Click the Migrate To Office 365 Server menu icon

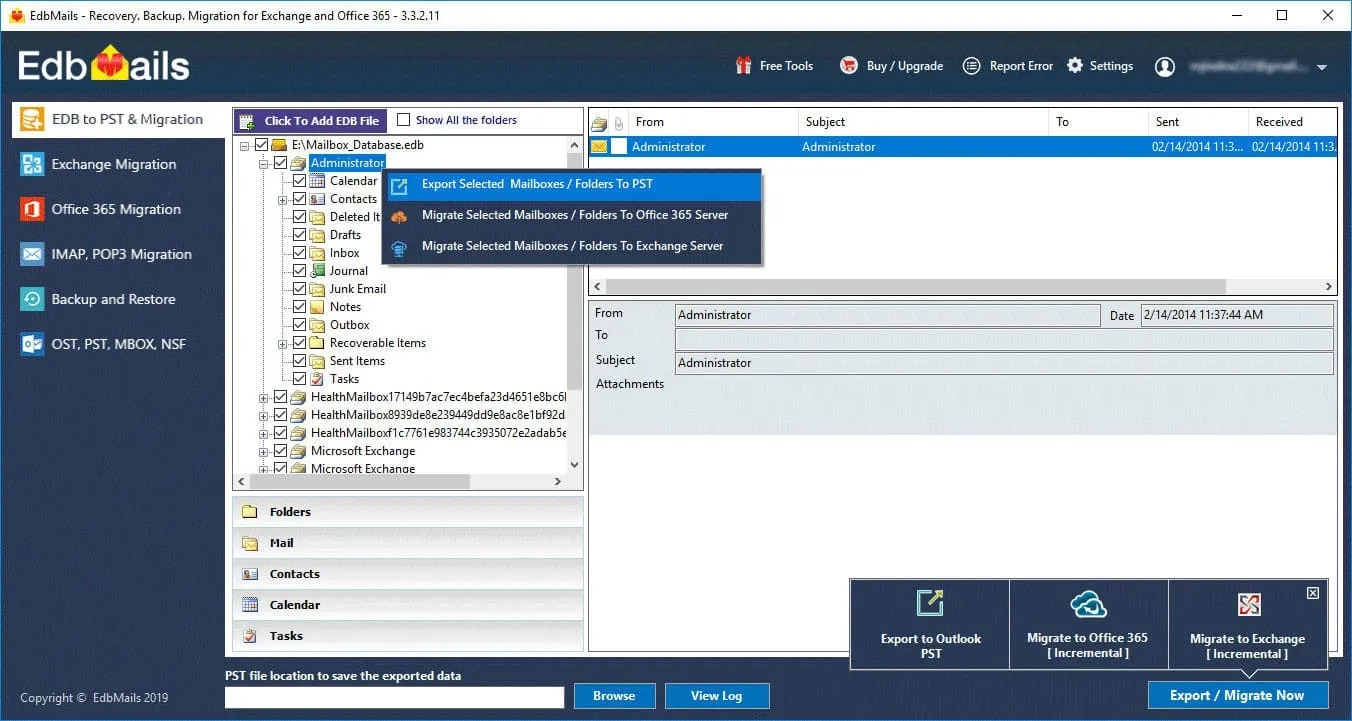(x=399, y=216)
